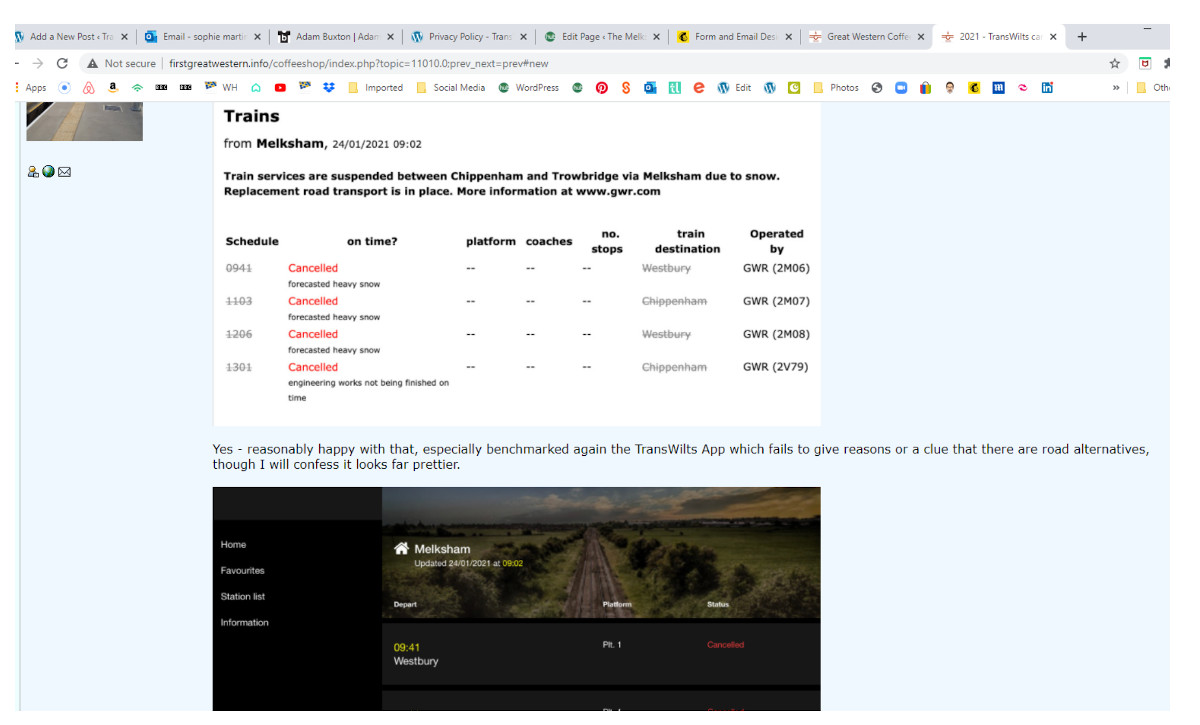Switch to the Adam Buxton tab
Image resolution: width=1200 pixels, height=725 pixels.
click(x=330, y=37)
